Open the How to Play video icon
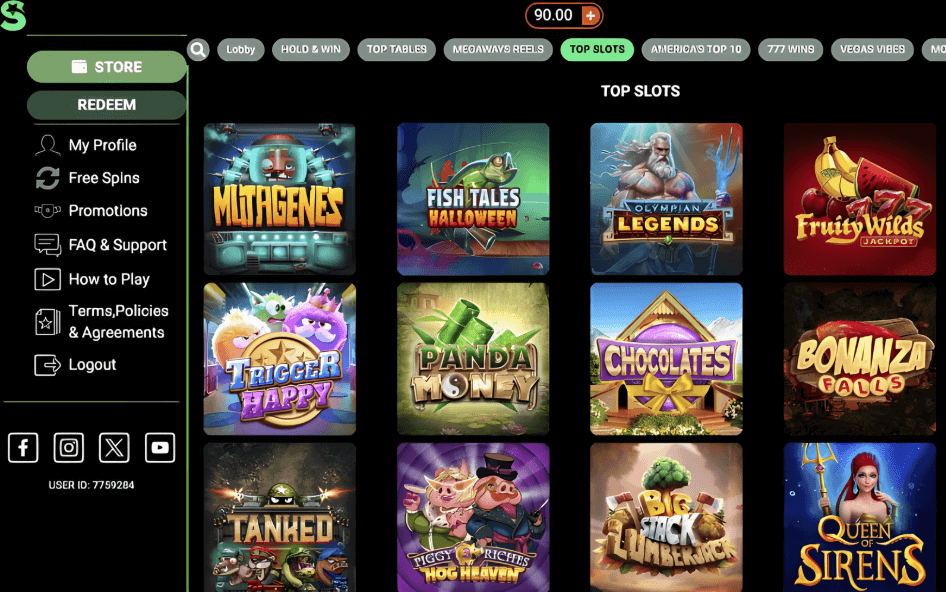The height and width of the screenshot is (592, 946). coord(47,279)
